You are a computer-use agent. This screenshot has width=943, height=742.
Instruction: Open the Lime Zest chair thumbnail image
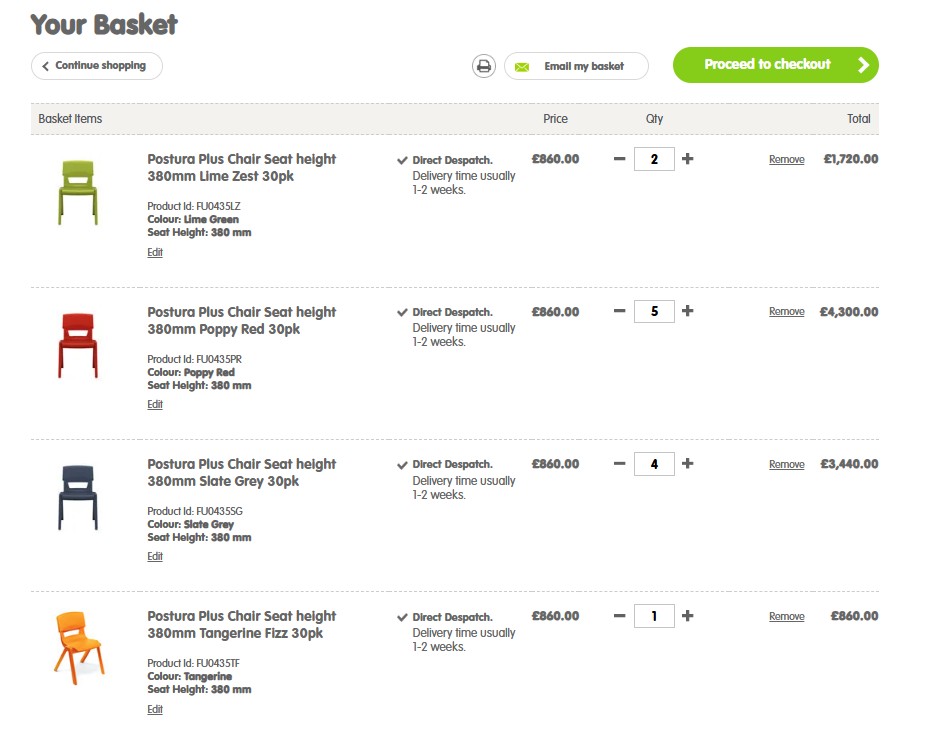77,193
